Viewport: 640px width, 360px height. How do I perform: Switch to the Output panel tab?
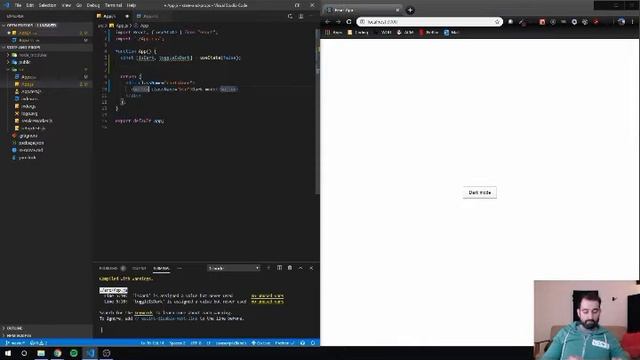coord(139,268)
